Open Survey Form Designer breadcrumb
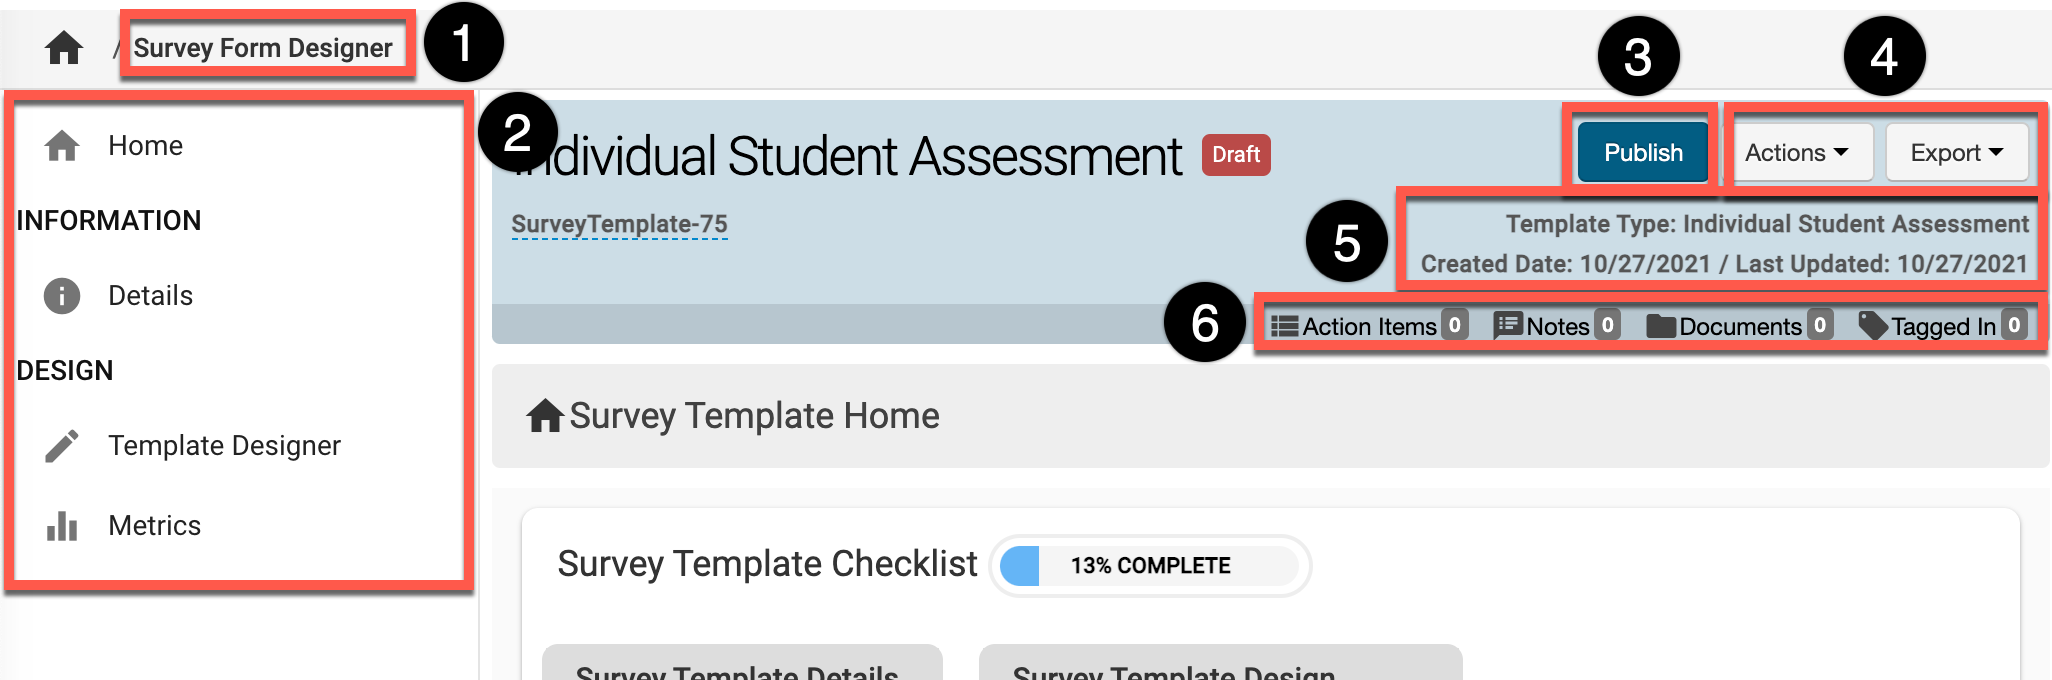The height and width of the screenshot is (680, 2052). [x=263, y=48]
